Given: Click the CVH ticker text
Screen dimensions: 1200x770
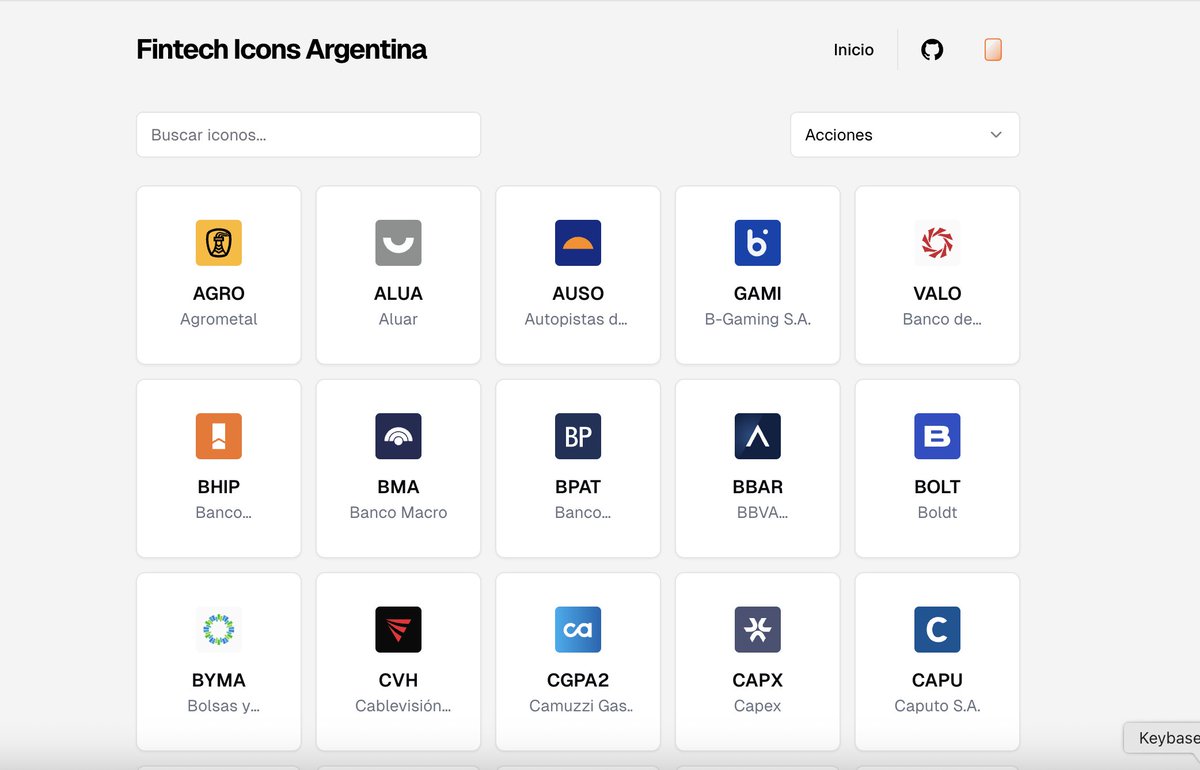Looking at the screenshot, I should click(398, 680).
